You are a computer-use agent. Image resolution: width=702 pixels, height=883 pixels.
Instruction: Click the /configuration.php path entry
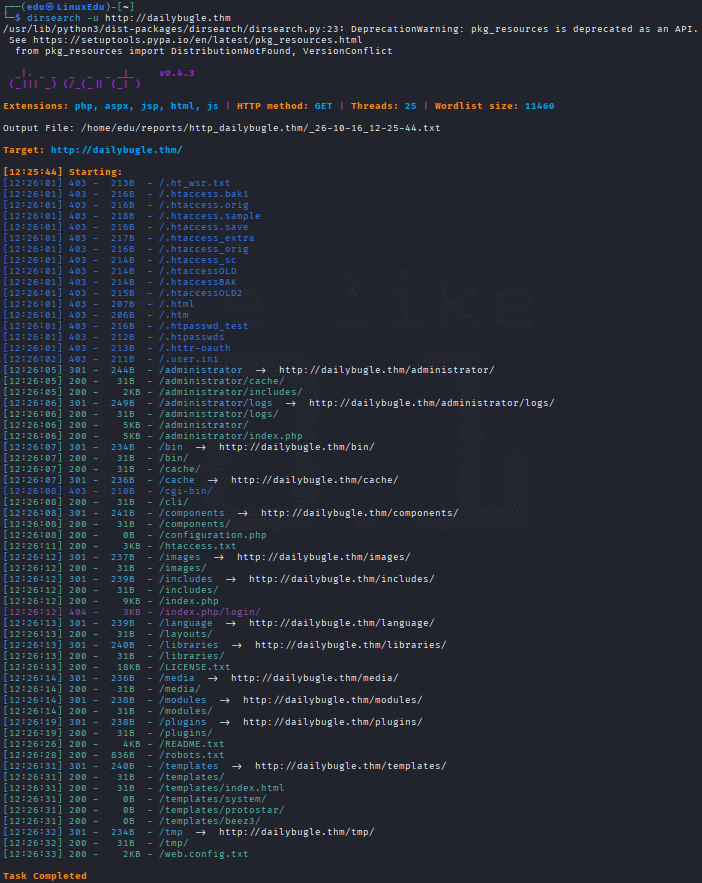(213, 535)
